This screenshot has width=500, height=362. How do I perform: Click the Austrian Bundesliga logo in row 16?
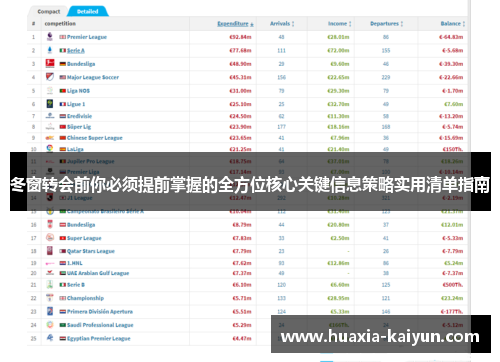50,224
